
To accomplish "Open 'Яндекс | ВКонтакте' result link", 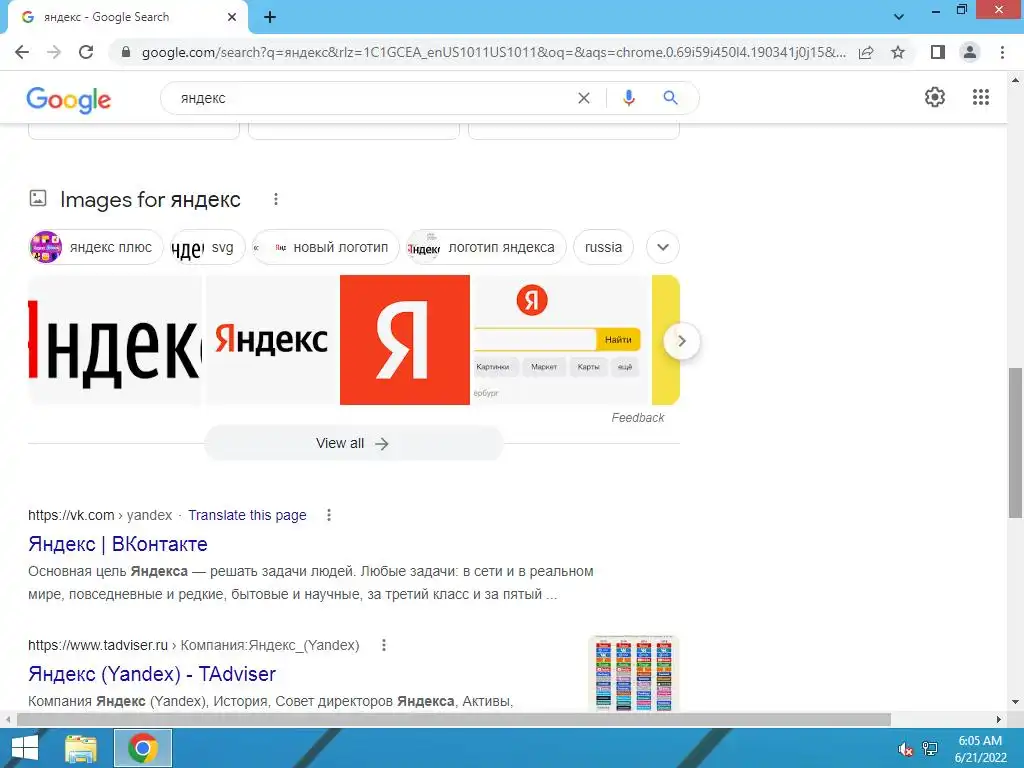I will click(x=118, y=544).
